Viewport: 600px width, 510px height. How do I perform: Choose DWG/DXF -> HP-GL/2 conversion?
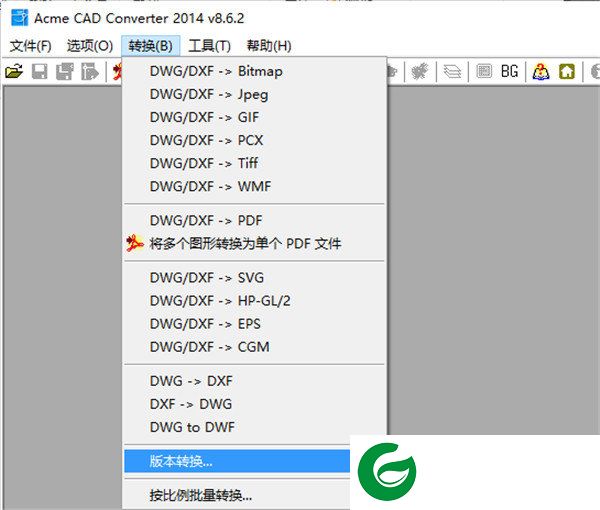pyautogui.click(x=254, y=301)
